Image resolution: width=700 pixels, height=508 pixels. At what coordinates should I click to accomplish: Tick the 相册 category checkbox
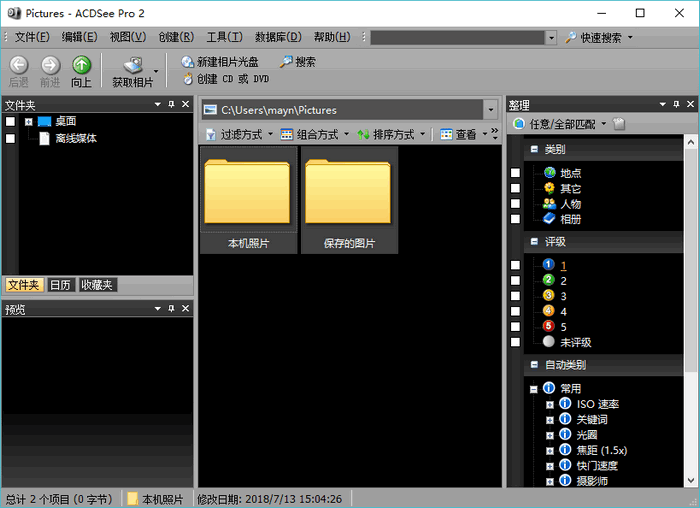[515, 219]
